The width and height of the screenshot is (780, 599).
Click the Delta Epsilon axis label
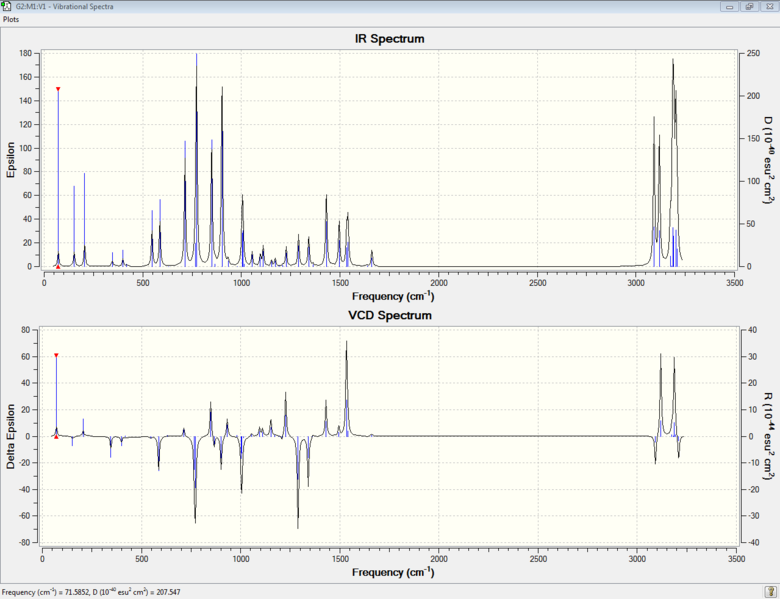(10, 436)
